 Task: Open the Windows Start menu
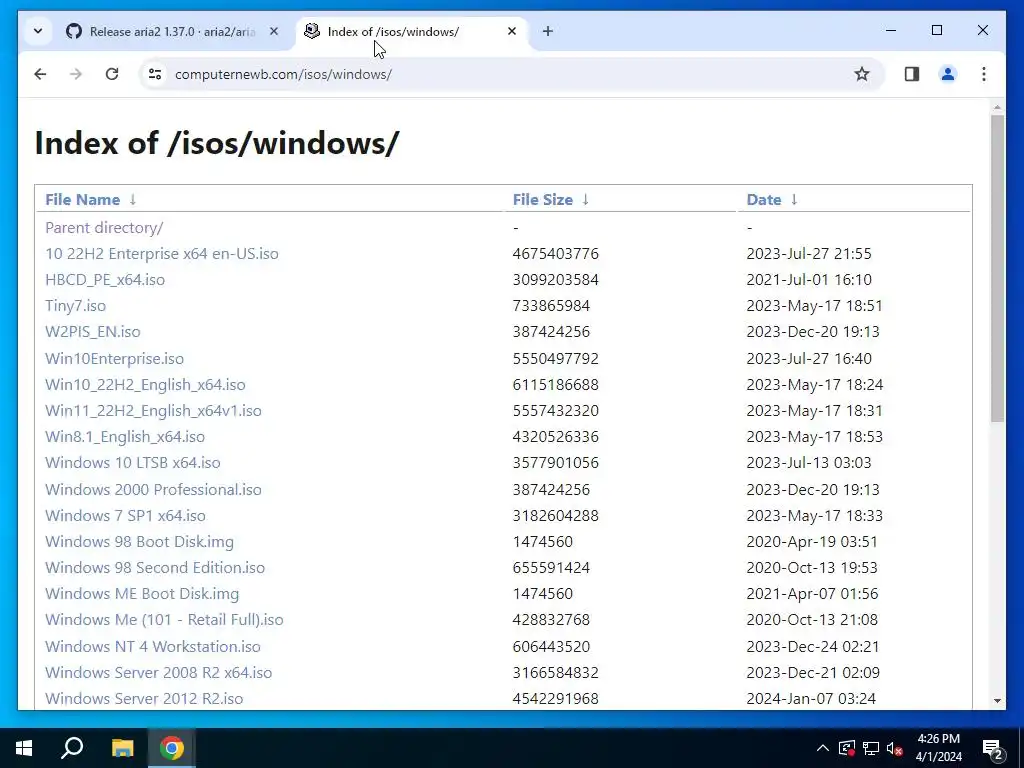click(x=24, y=748)
